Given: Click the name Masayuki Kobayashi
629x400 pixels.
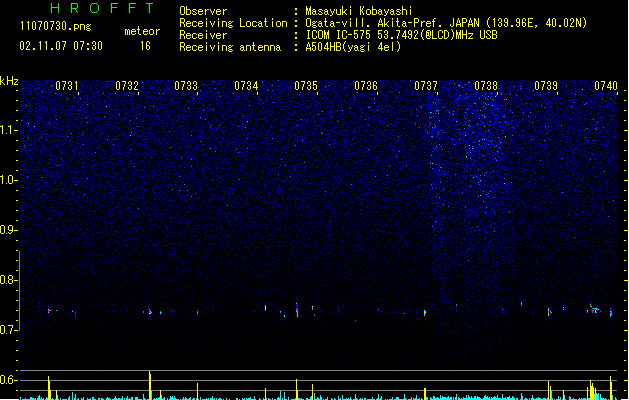Looking at the screenshot, I should click(x=359, y=11).
